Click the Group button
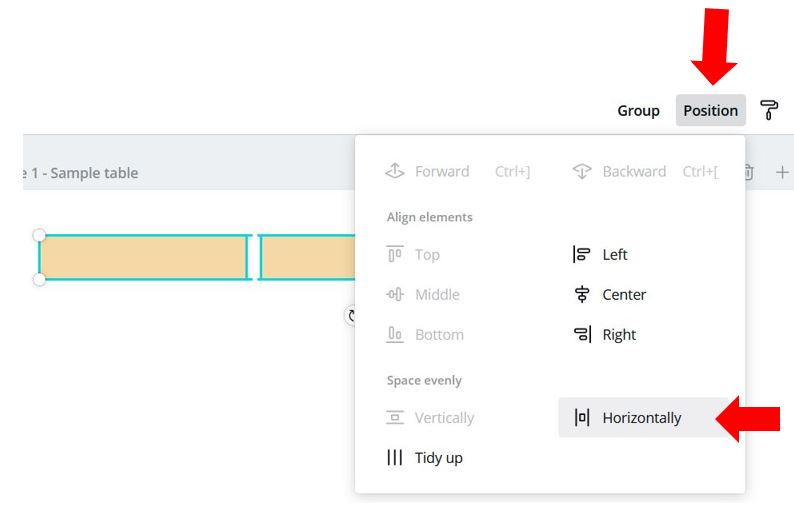 pos(638,110)
